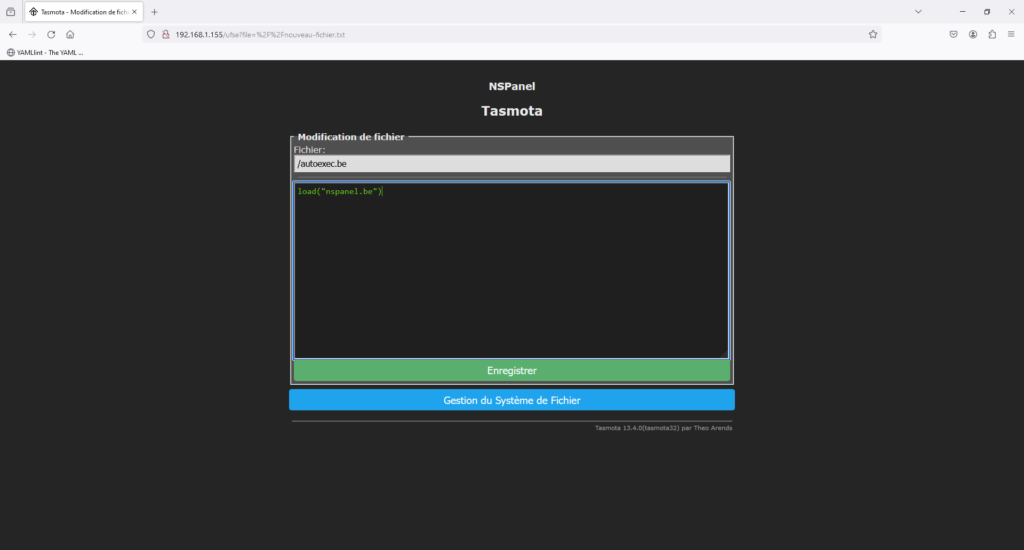
Task: Open the Firefox application menu
Action: point(1011,35)
